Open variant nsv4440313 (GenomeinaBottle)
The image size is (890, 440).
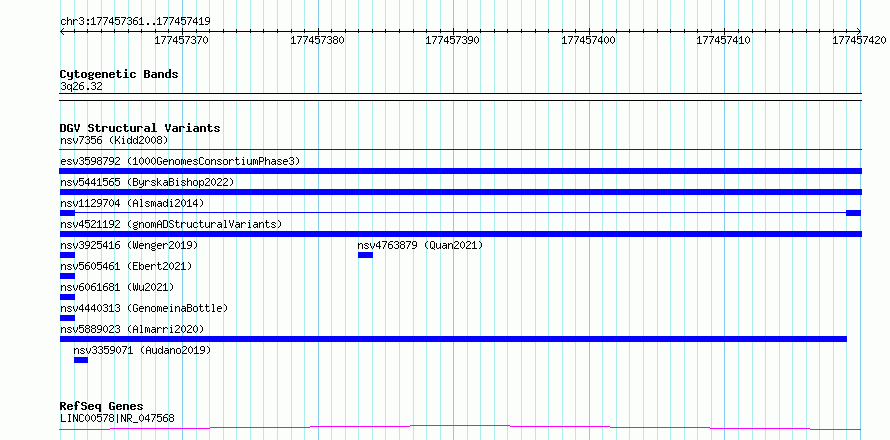(x=144, y=308)
